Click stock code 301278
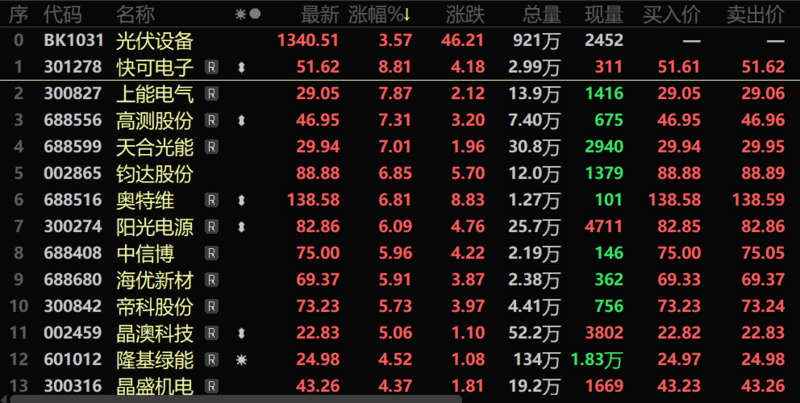800x403 pixels. coord(73,67)
